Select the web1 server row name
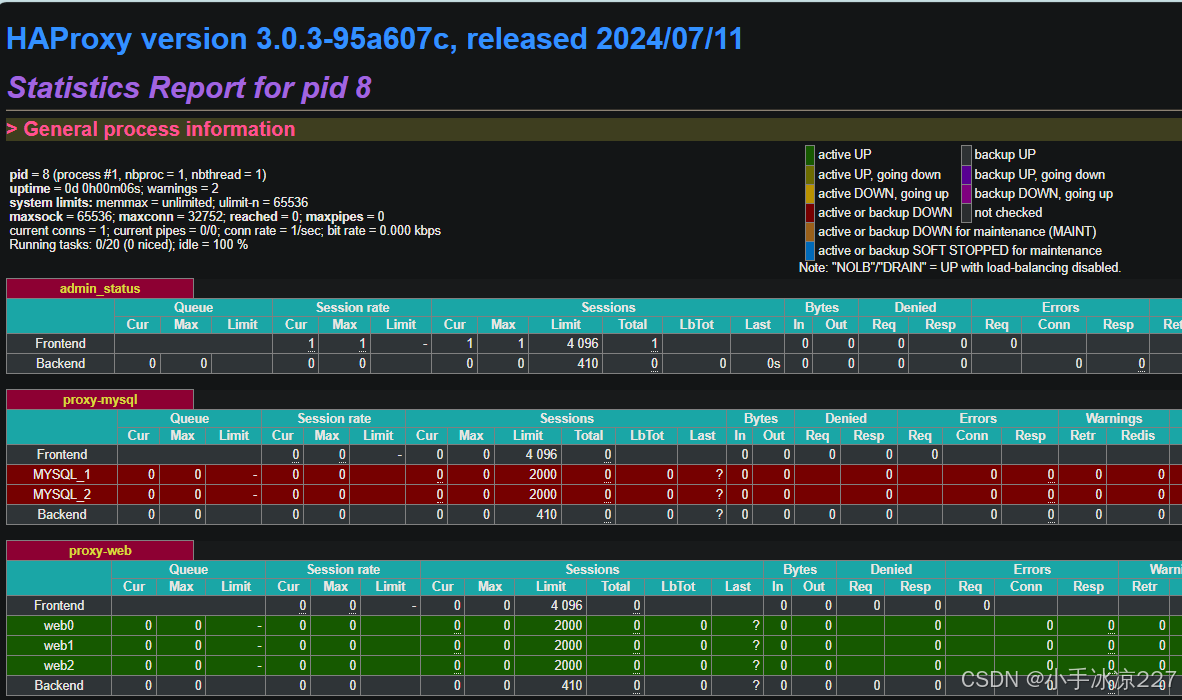1182x700 pixels. (59, 646)
